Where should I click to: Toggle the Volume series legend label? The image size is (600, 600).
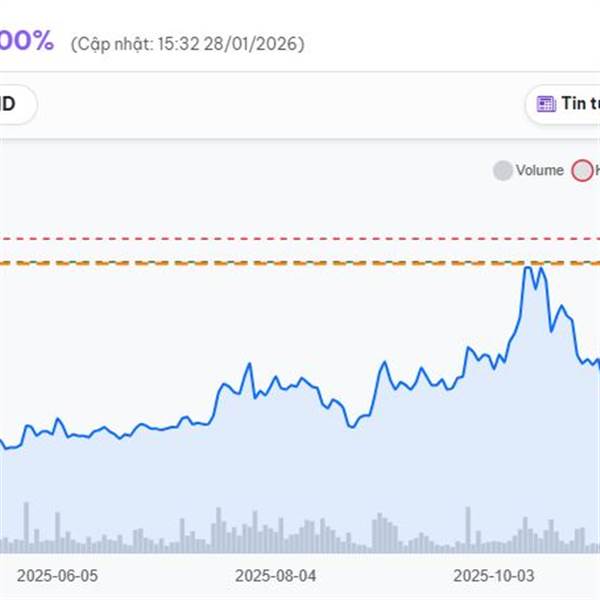point(540,171)
